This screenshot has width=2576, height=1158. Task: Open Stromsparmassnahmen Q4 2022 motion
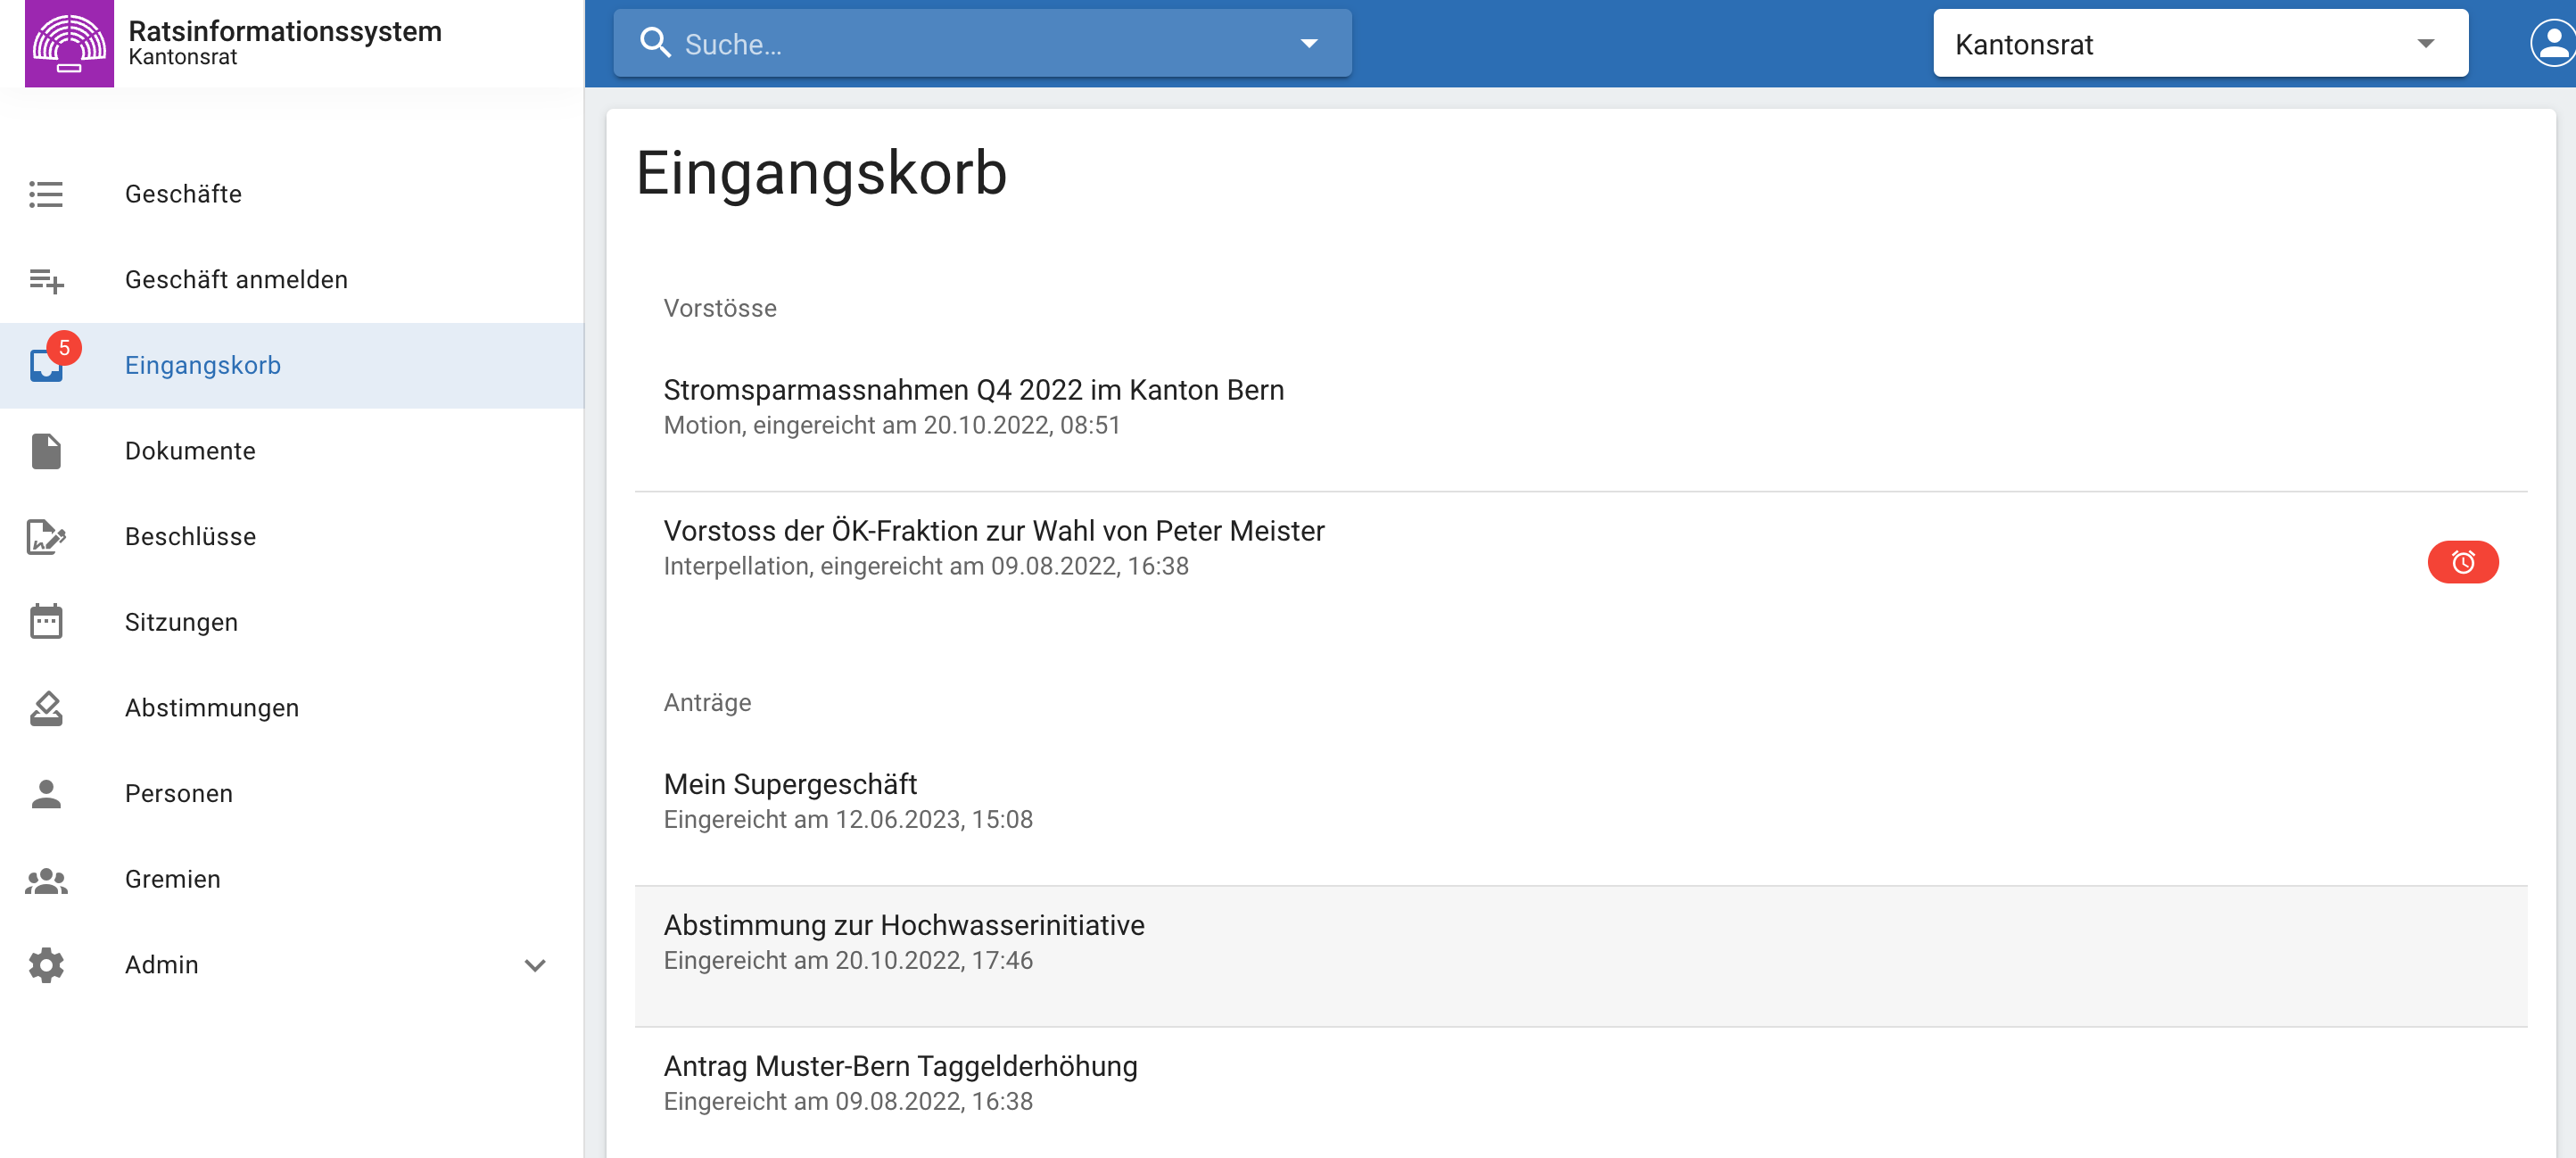click(973, 390)
